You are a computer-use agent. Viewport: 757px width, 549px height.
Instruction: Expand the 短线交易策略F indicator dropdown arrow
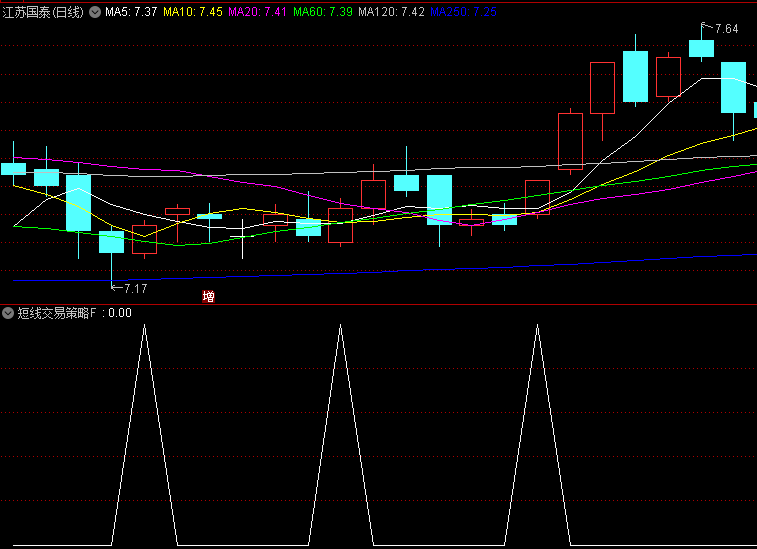(8, 313)
